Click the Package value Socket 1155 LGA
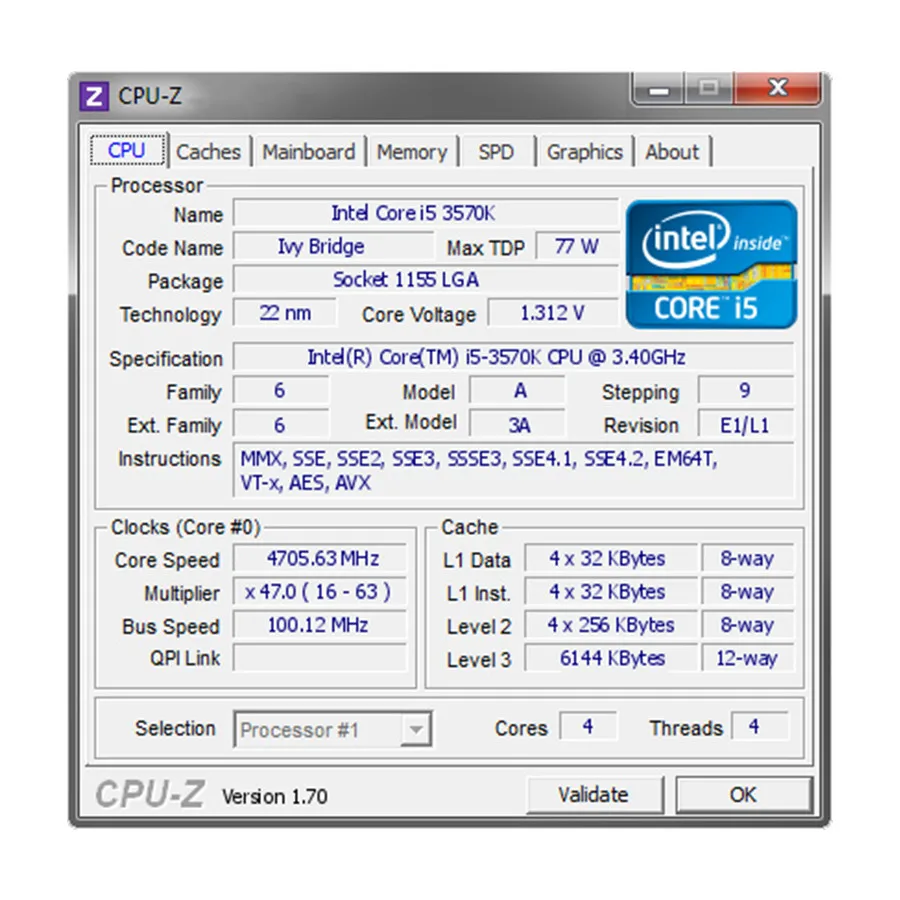 tap(425, 280)
